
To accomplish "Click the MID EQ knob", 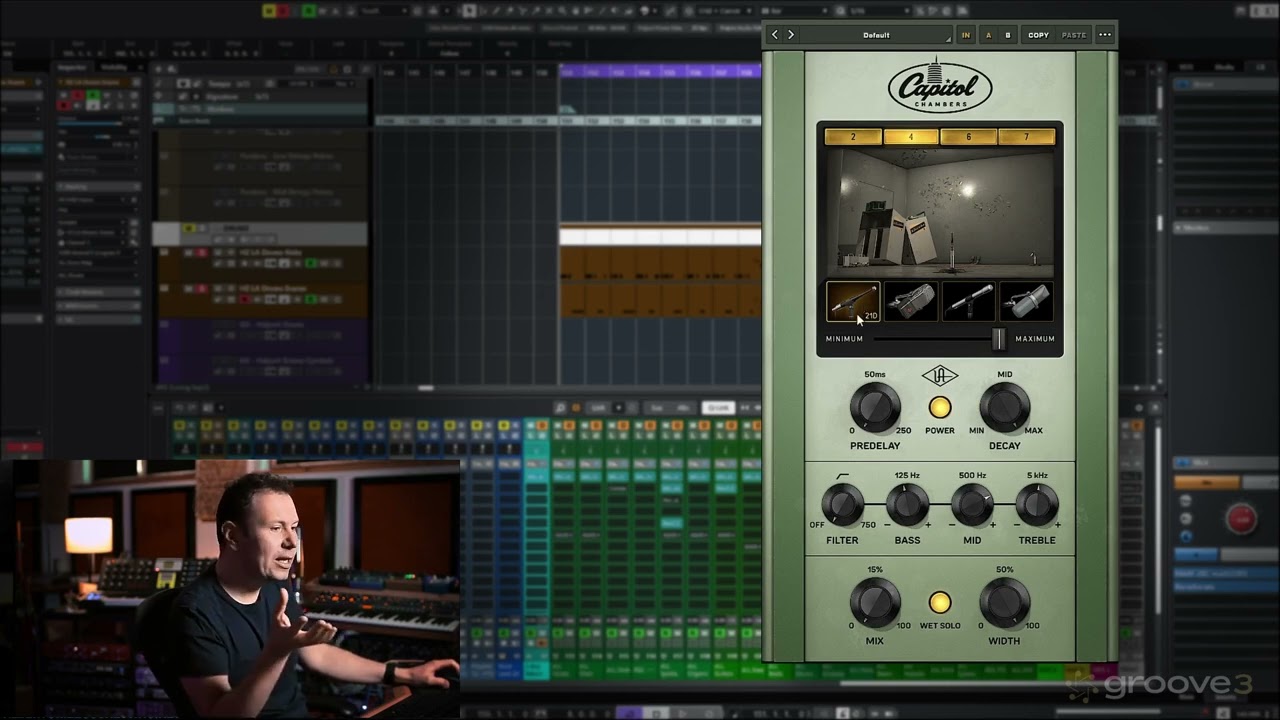I will pyautogui.click(x=972, y=505).
